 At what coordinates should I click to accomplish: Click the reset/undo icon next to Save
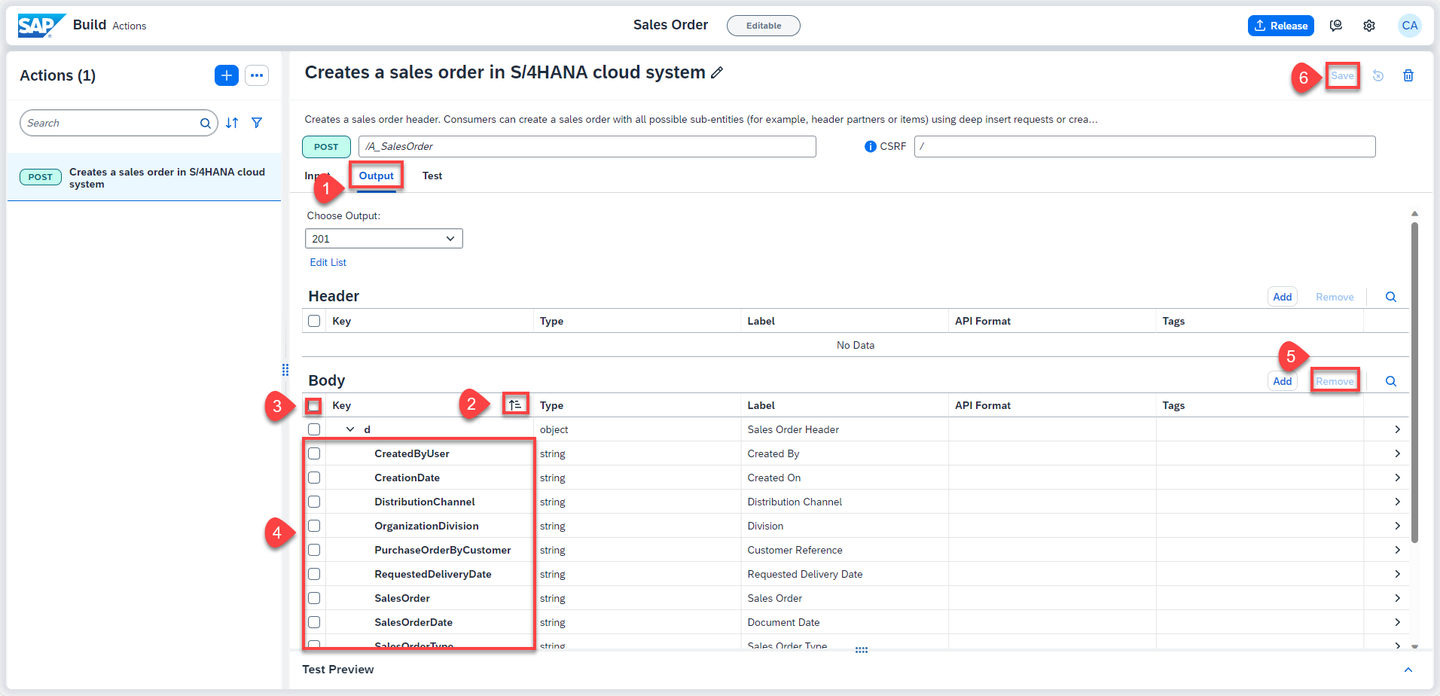[1378, 76]
